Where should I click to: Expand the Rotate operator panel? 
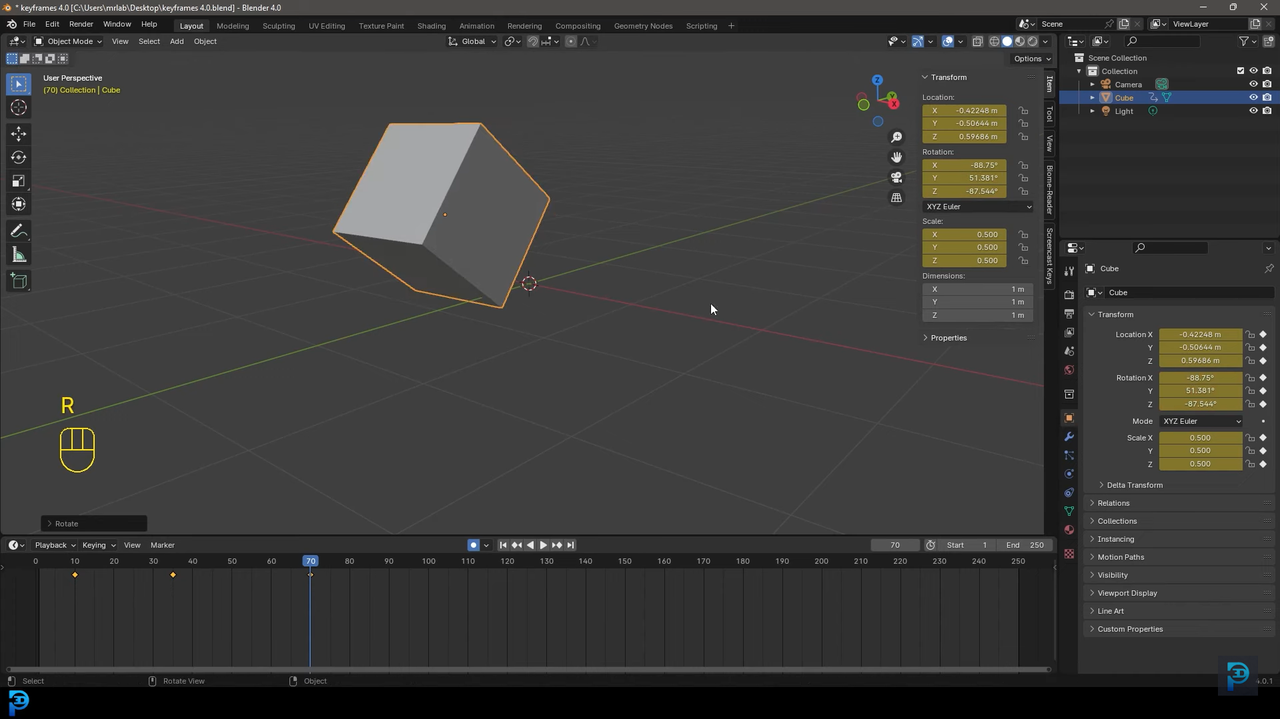coord(95,523)
